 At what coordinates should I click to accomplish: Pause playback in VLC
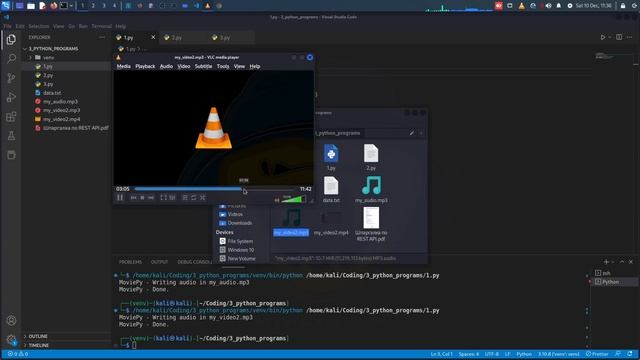click(120, 198)
